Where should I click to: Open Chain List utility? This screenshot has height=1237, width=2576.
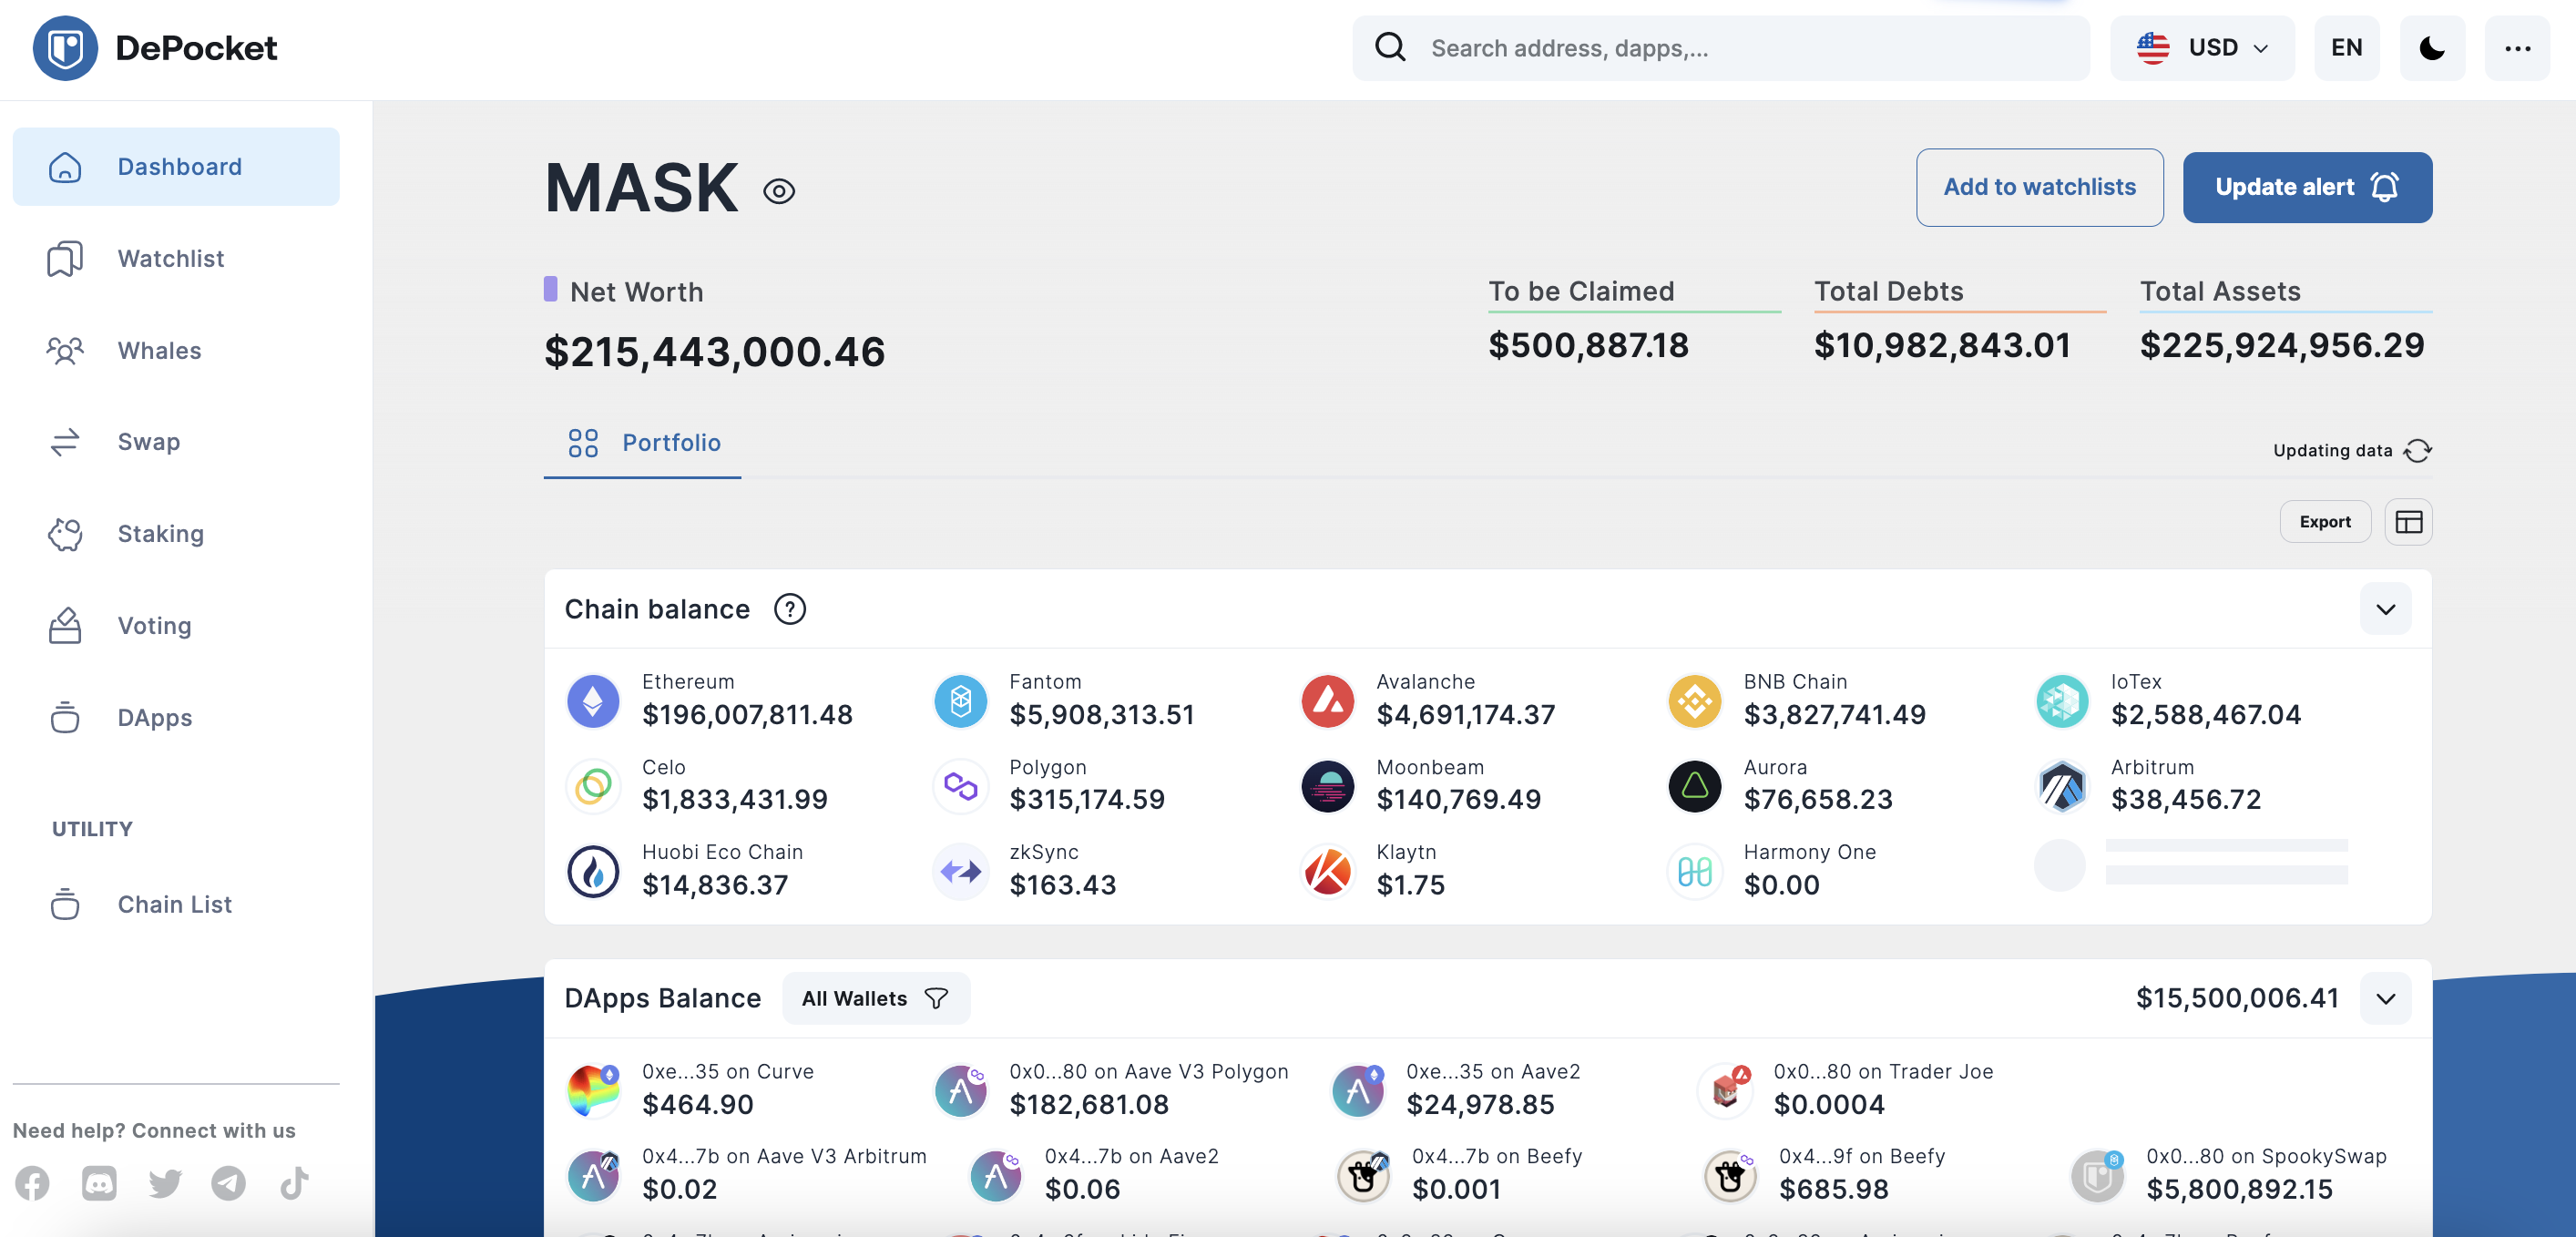[x=176, y=904]
